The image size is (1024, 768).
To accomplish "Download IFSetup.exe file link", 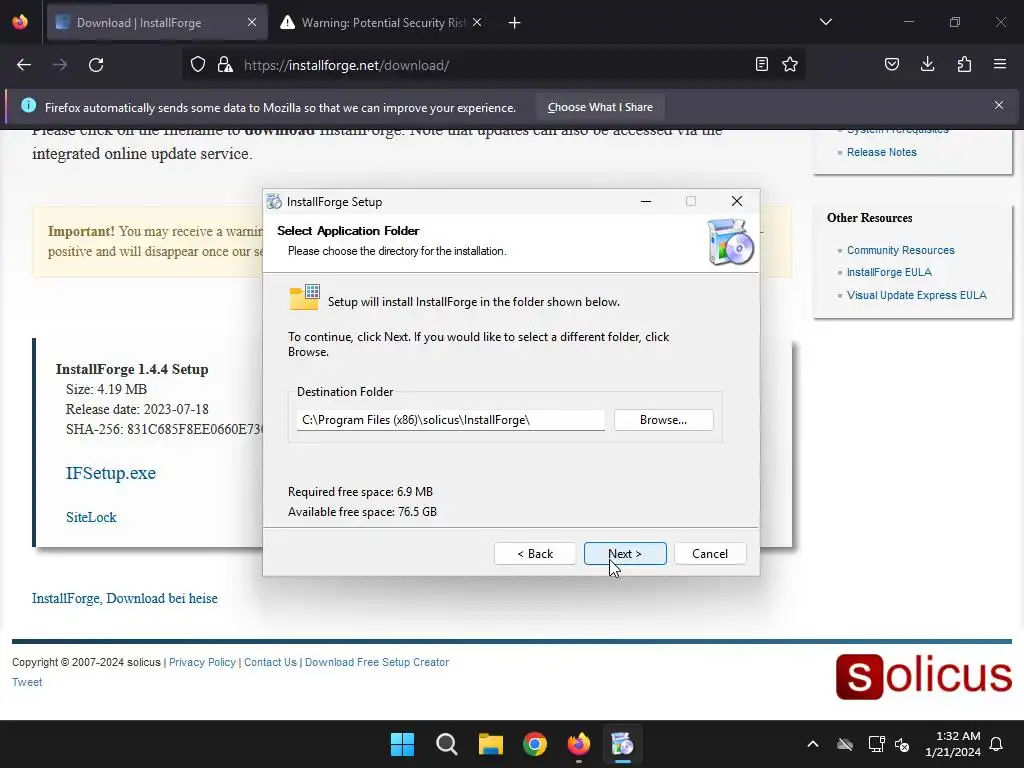I will coord(111,473).
